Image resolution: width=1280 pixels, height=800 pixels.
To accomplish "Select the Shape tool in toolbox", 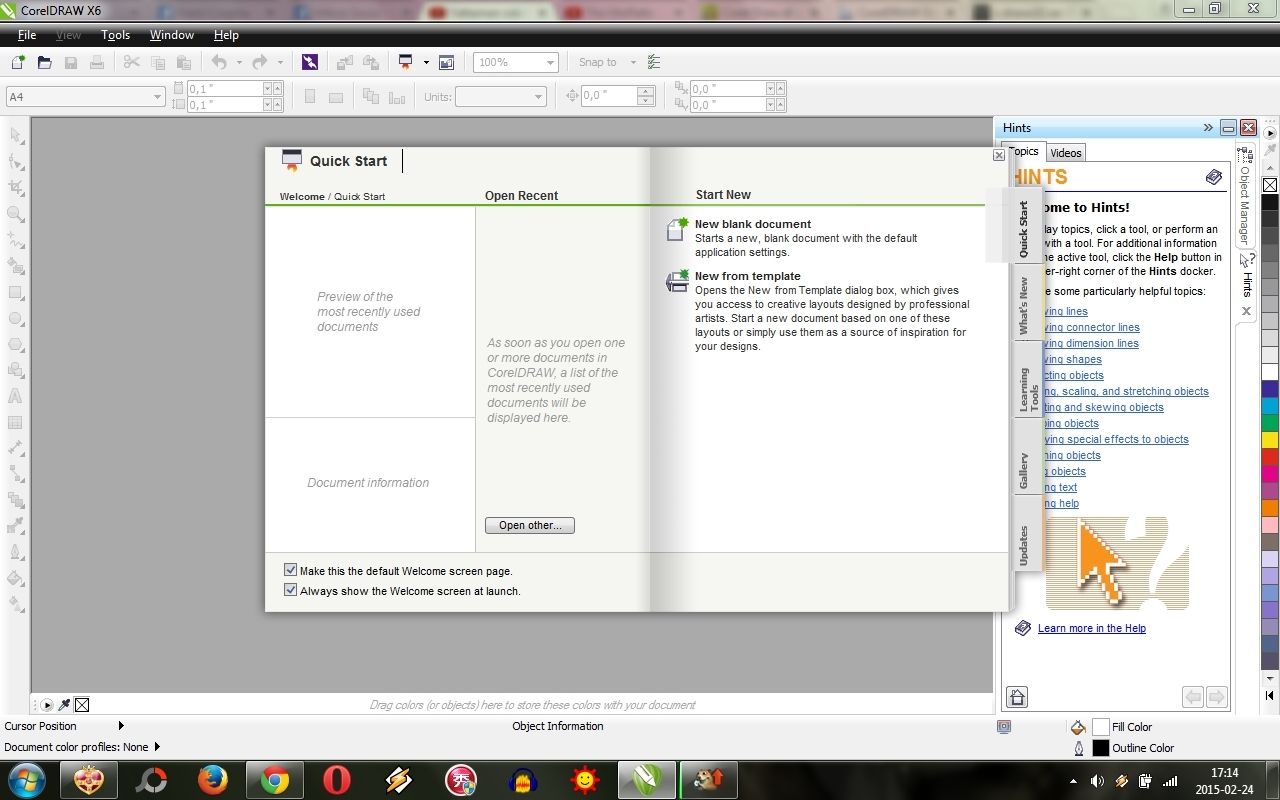I will point(15,161).
